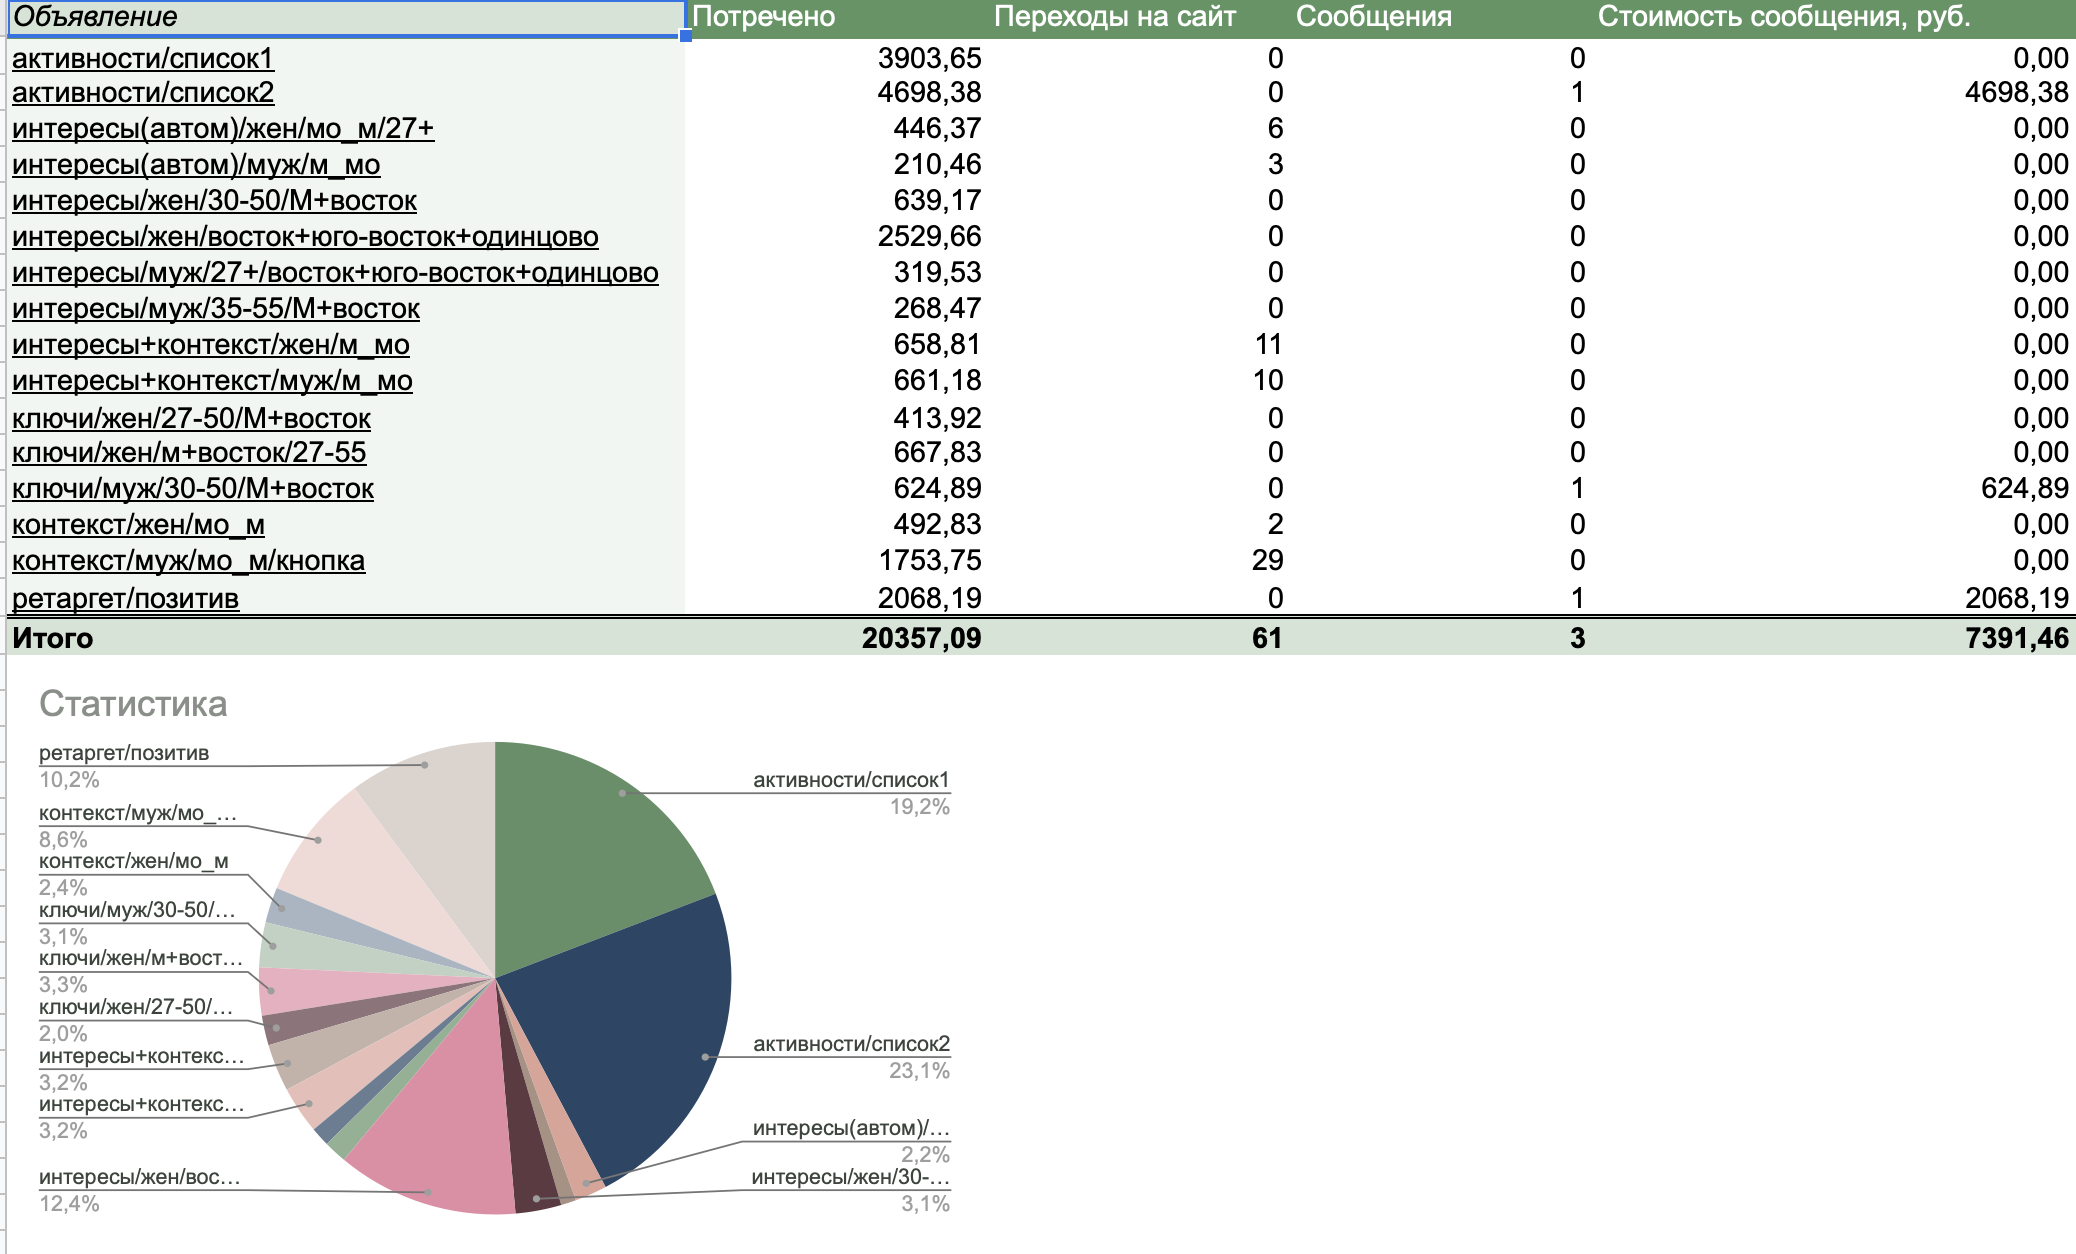Select the Итого total 20357,09 cell
The width and height of the screenshot is (2076, 1254).
click(921, 638)
